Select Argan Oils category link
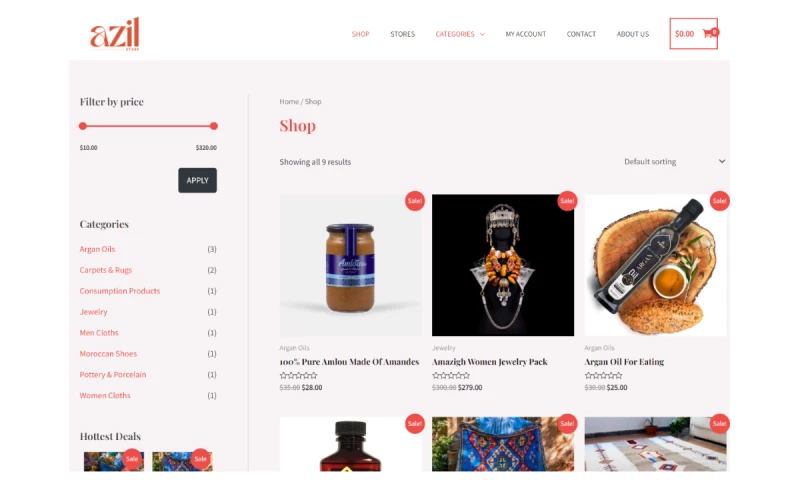 [x=97, y=249]
